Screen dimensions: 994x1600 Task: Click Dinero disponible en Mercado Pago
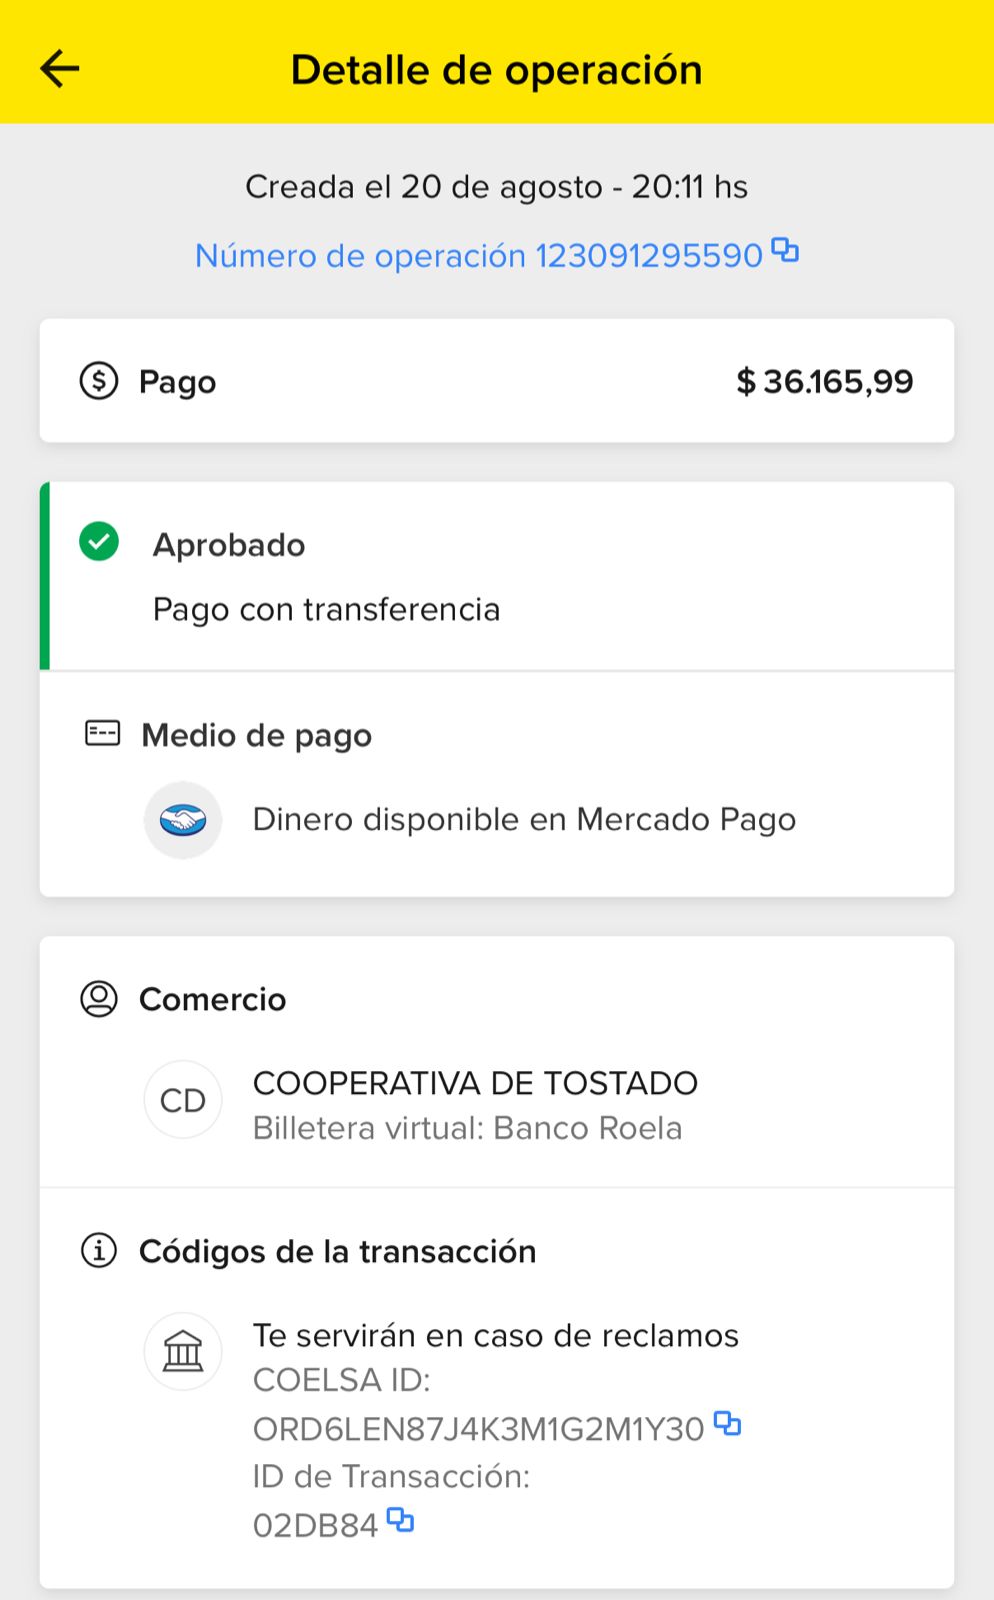point(524,820)
